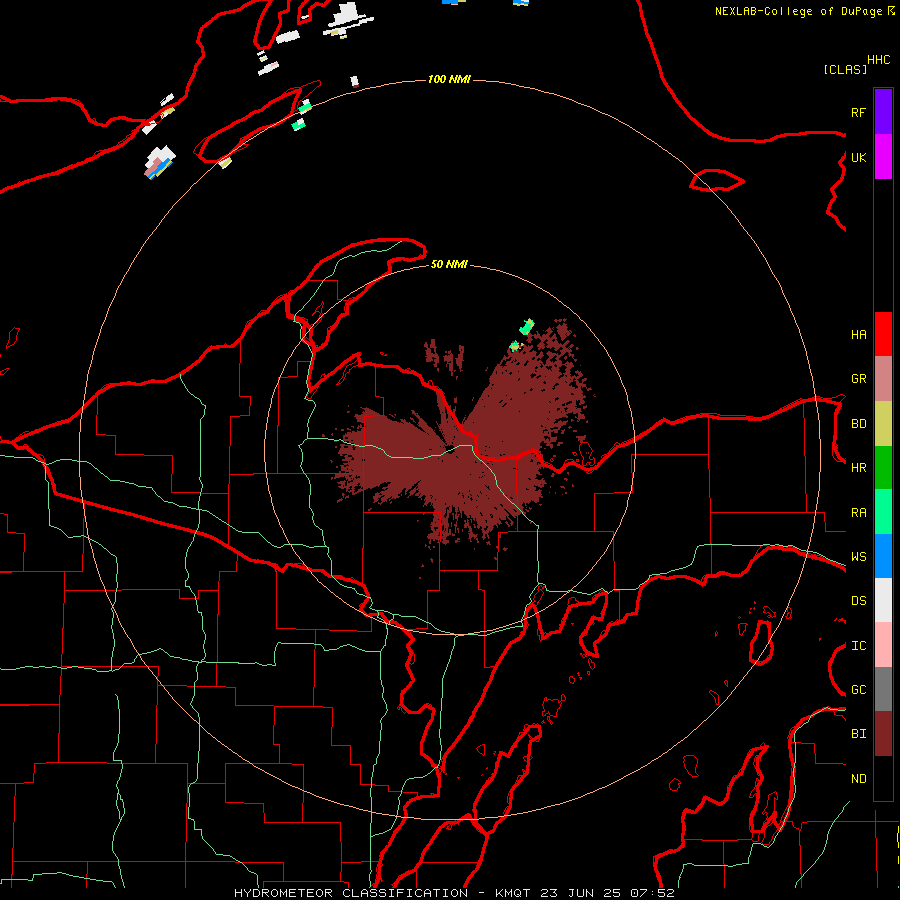Click the GR legend label
Screen dimensions: 900x900
point(858,379)
